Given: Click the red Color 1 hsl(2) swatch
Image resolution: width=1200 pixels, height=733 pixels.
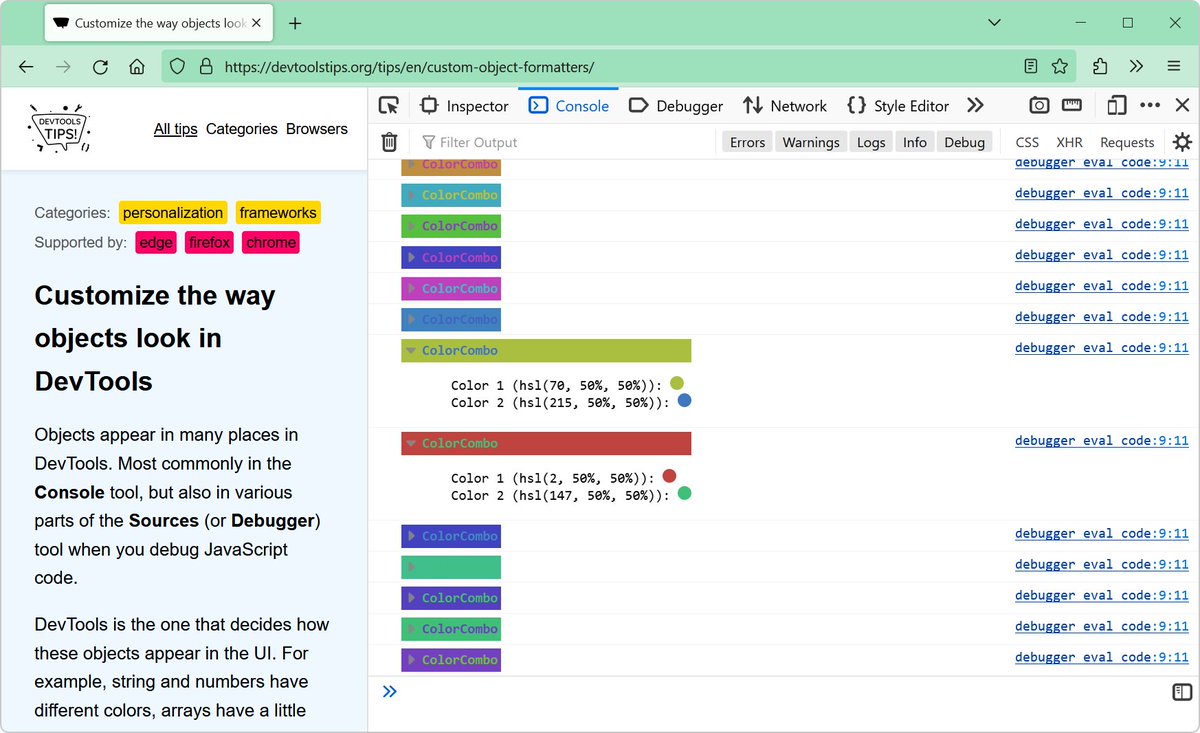Looking at the screenshot, I should (670, 476).
